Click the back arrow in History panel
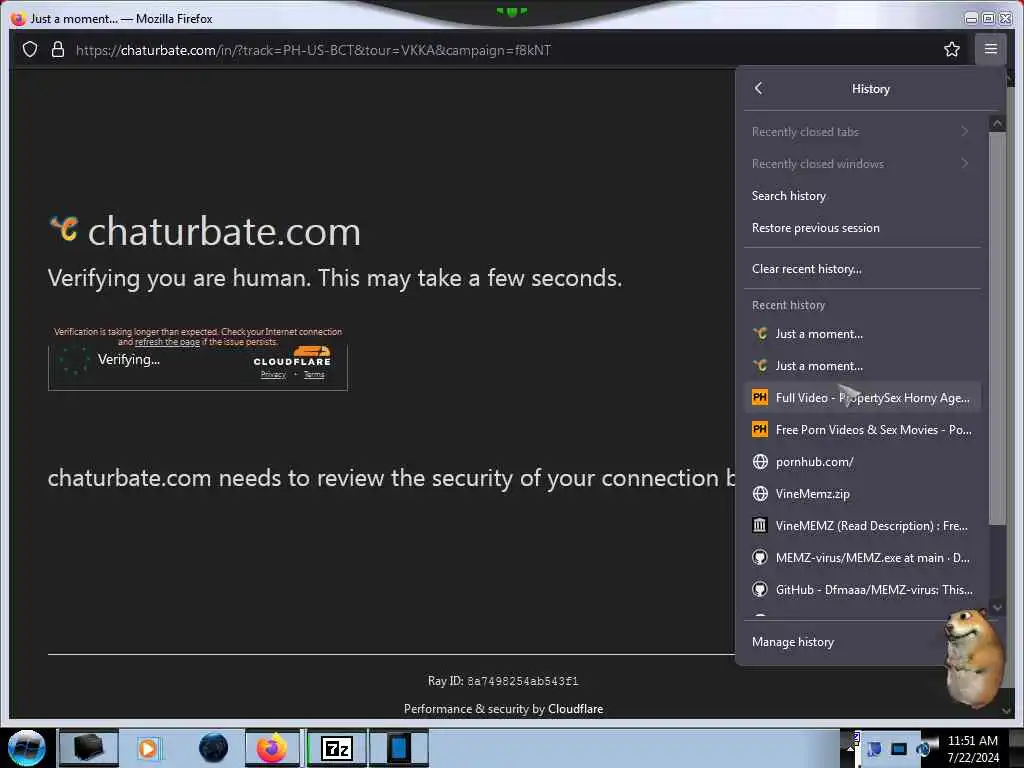 (x=758, y=88)
